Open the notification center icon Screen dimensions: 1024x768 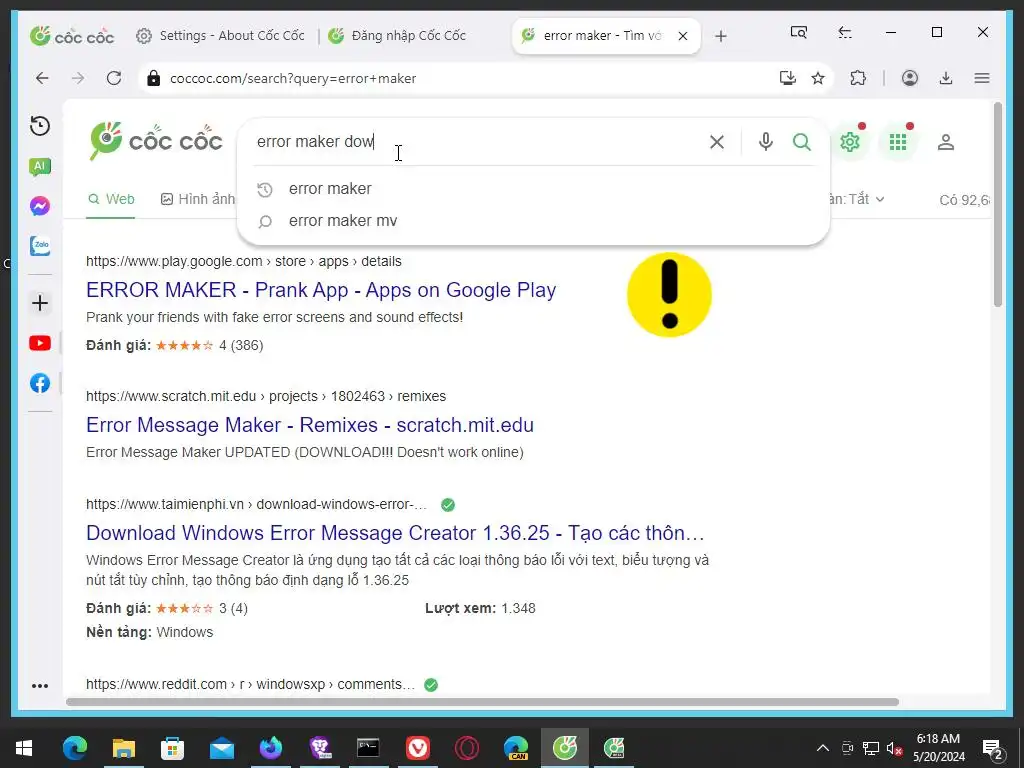[993, 748]
